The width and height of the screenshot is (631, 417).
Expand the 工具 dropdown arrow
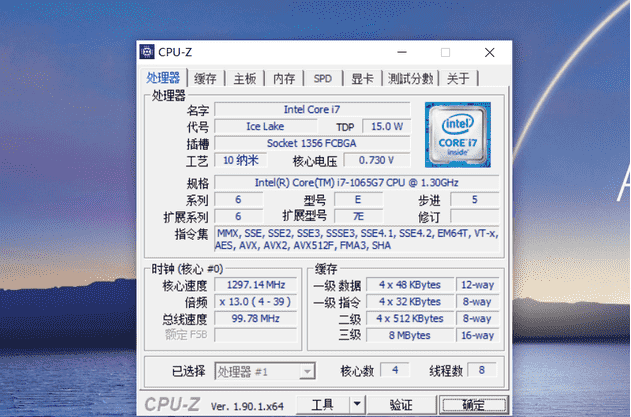[x=357, y=404]
